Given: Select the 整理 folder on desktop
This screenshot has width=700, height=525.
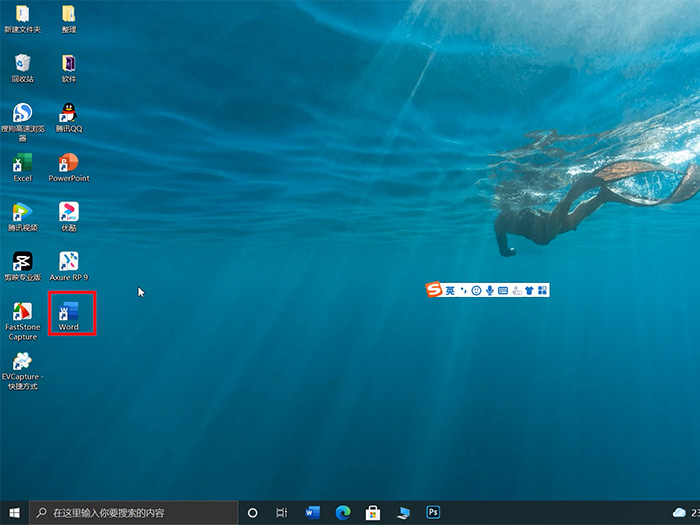Looking at the screenshot, I should 69,19.
